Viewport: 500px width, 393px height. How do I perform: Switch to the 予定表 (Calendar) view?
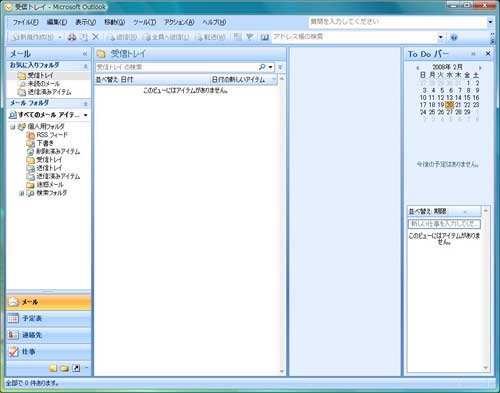pos(49,318)
